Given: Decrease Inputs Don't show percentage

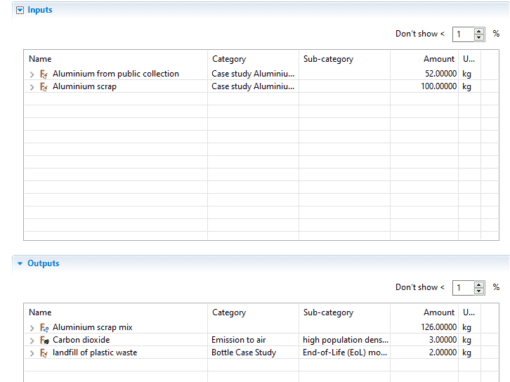Looking at the screenshot, I should pyautogui.click(x=479, y=37).
